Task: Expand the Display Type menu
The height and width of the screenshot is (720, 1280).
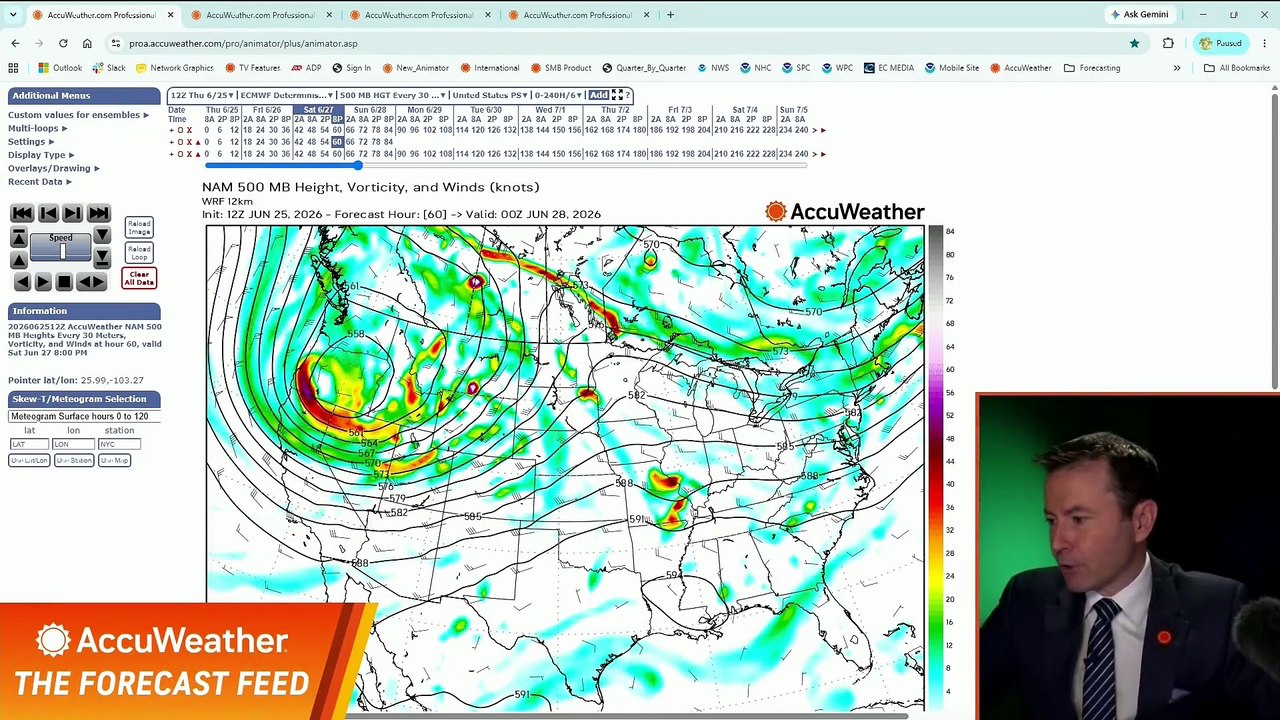Action: [41, 155]
